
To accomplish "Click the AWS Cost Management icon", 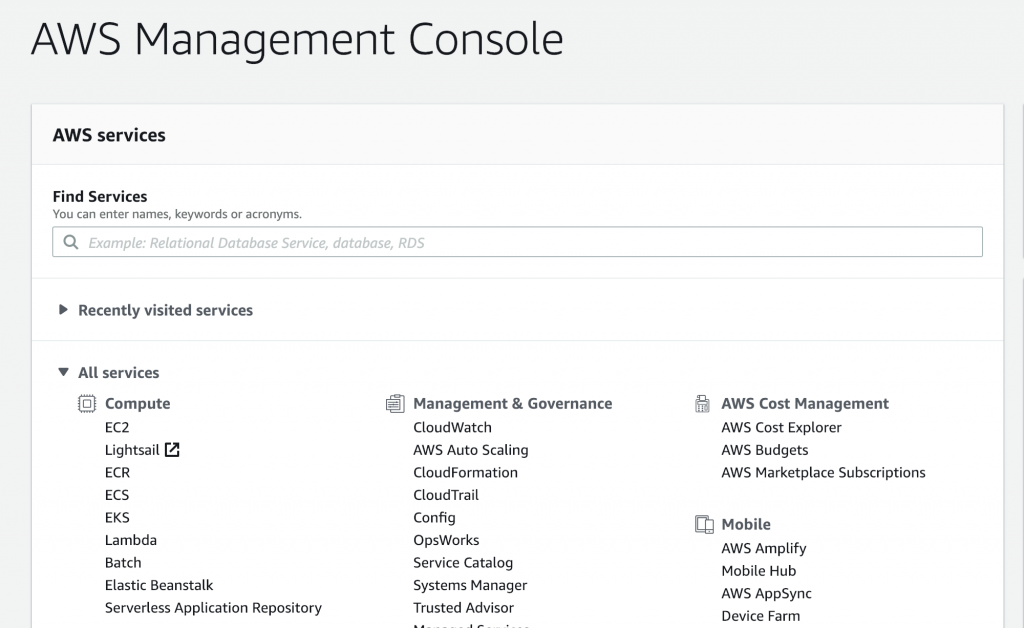I will point(702,404).
